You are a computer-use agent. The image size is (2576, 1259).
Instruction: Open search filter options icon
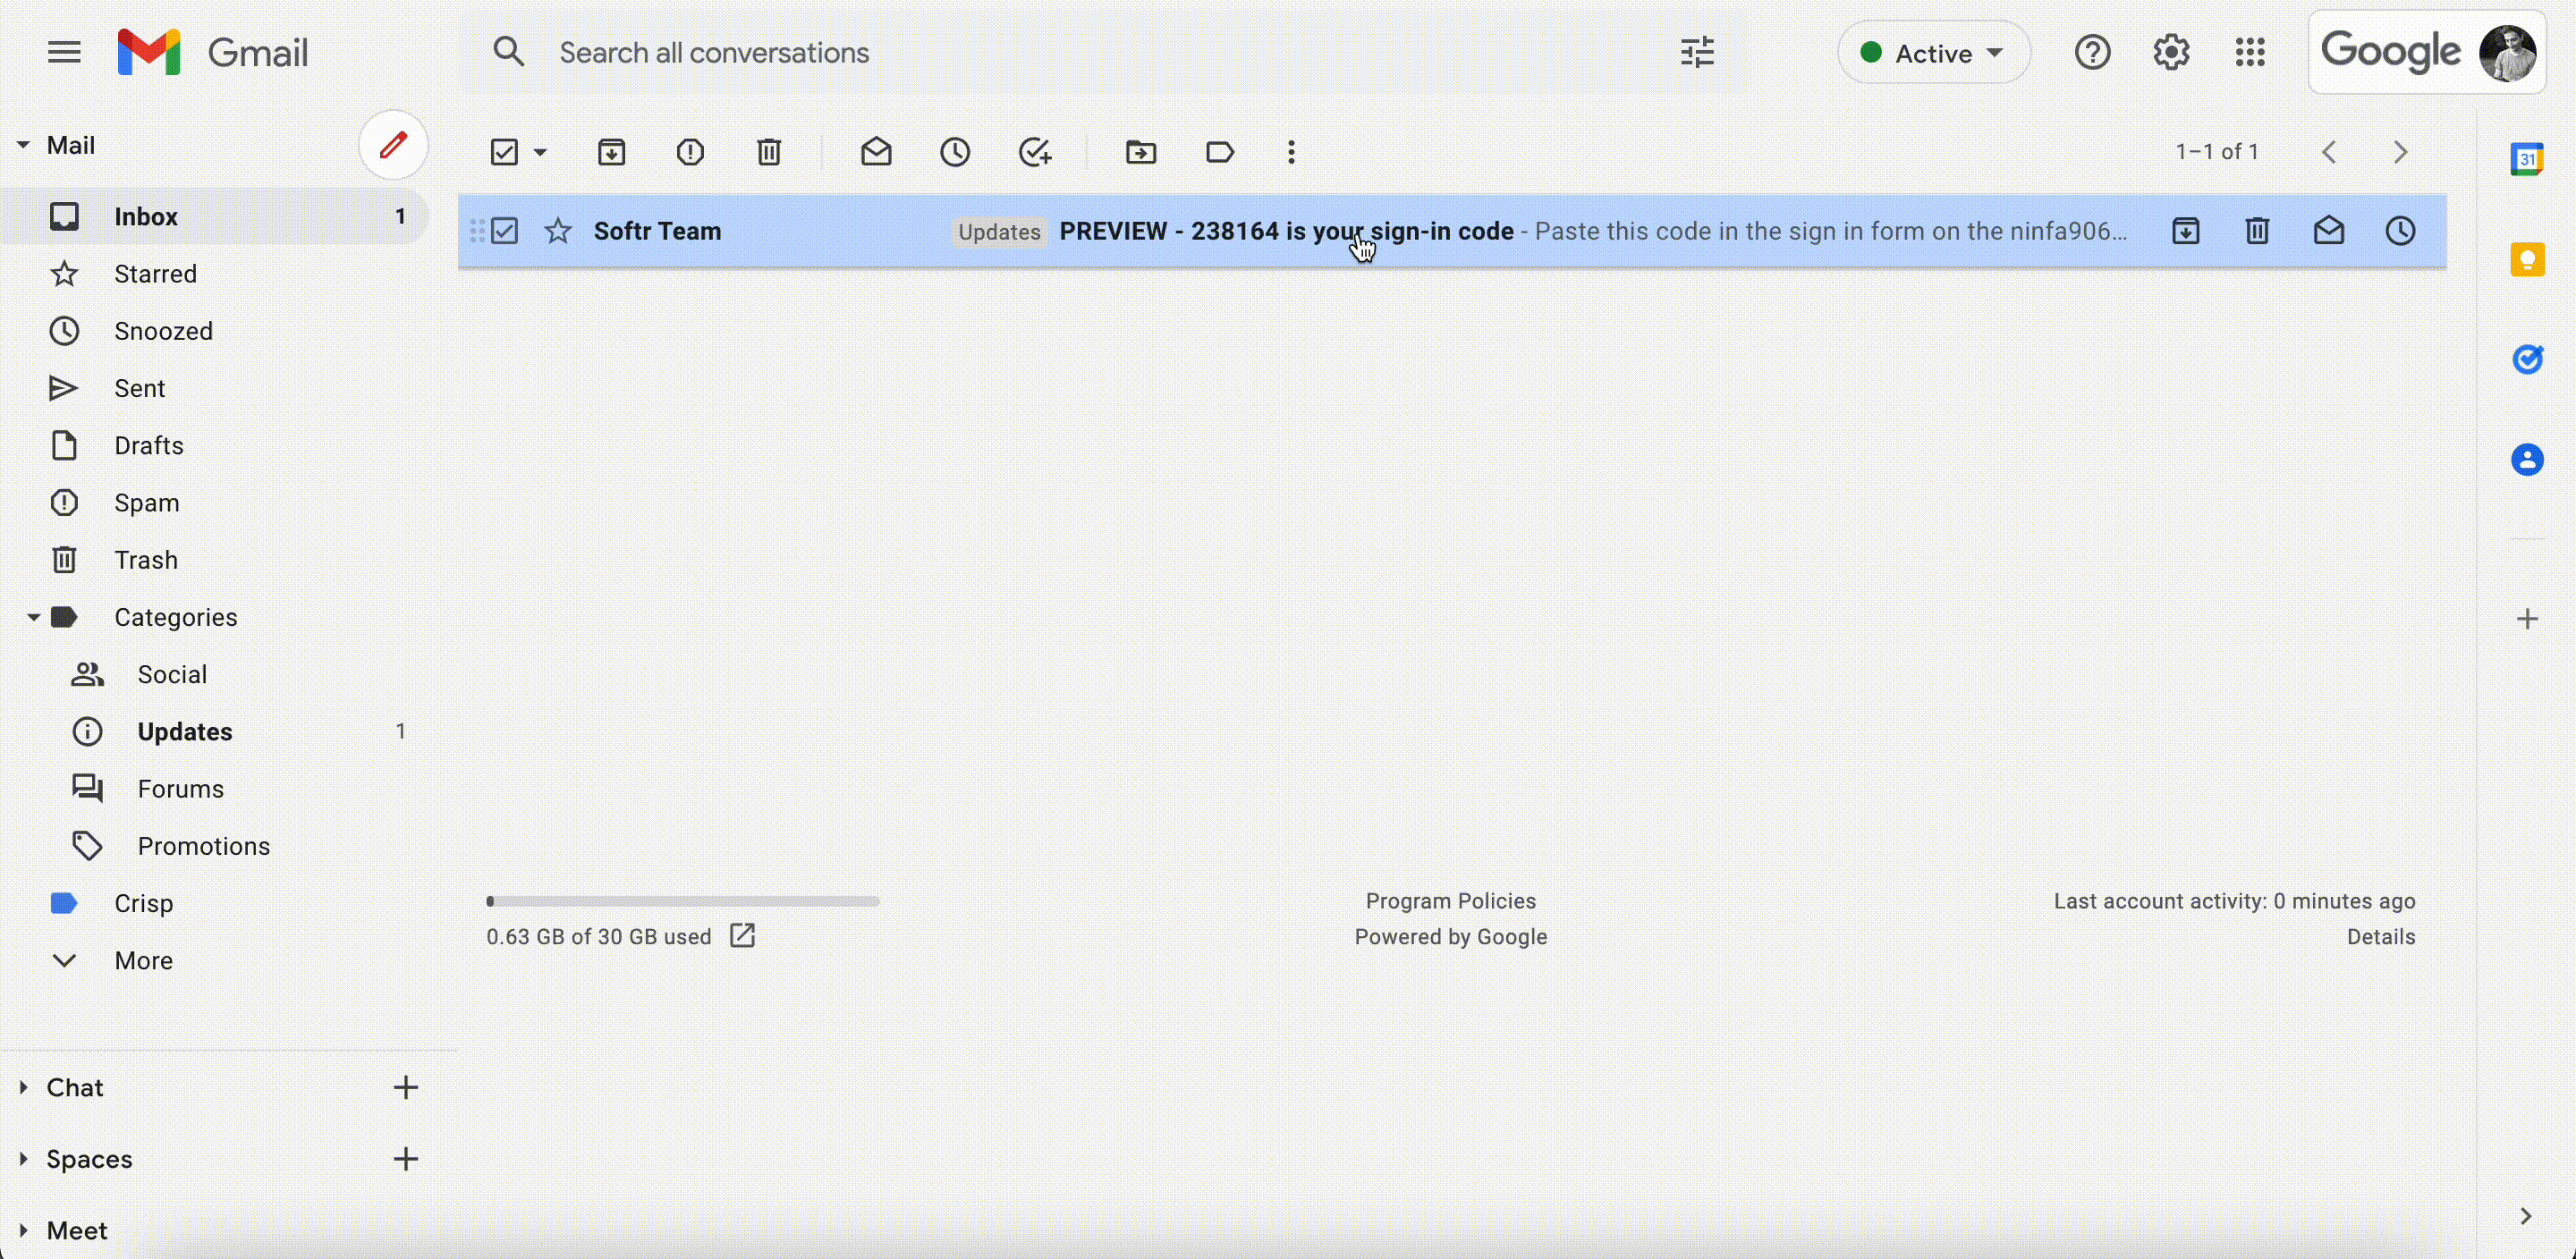point(1696,52)
